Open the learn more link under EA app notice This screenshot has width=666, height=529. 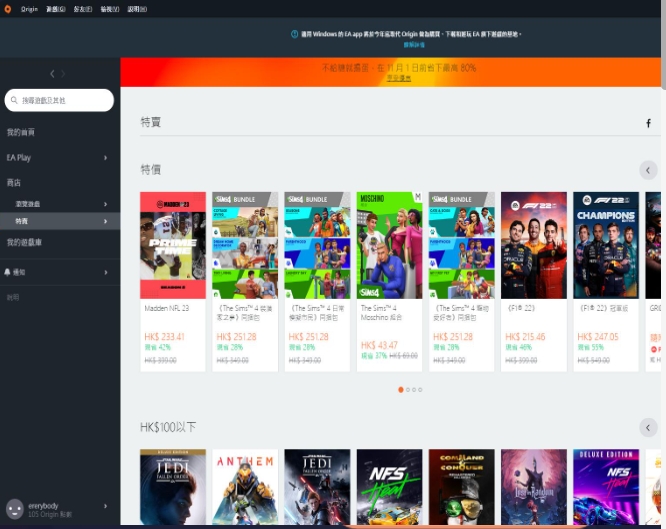[414, 45]
